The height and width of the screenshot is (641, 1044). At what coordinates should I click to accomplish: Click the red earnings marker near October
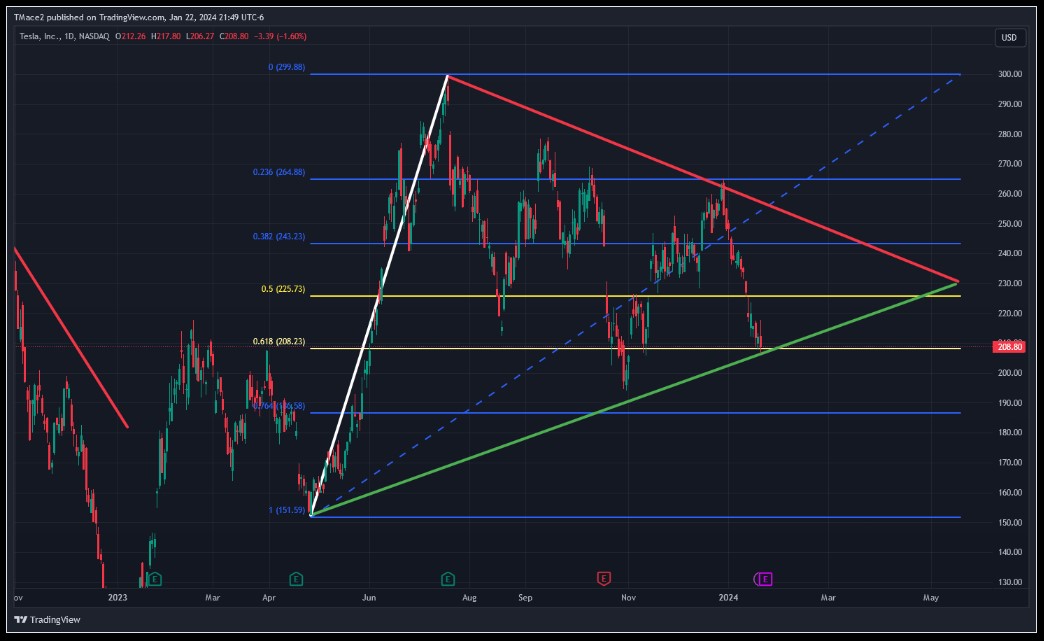click(603, 578)
